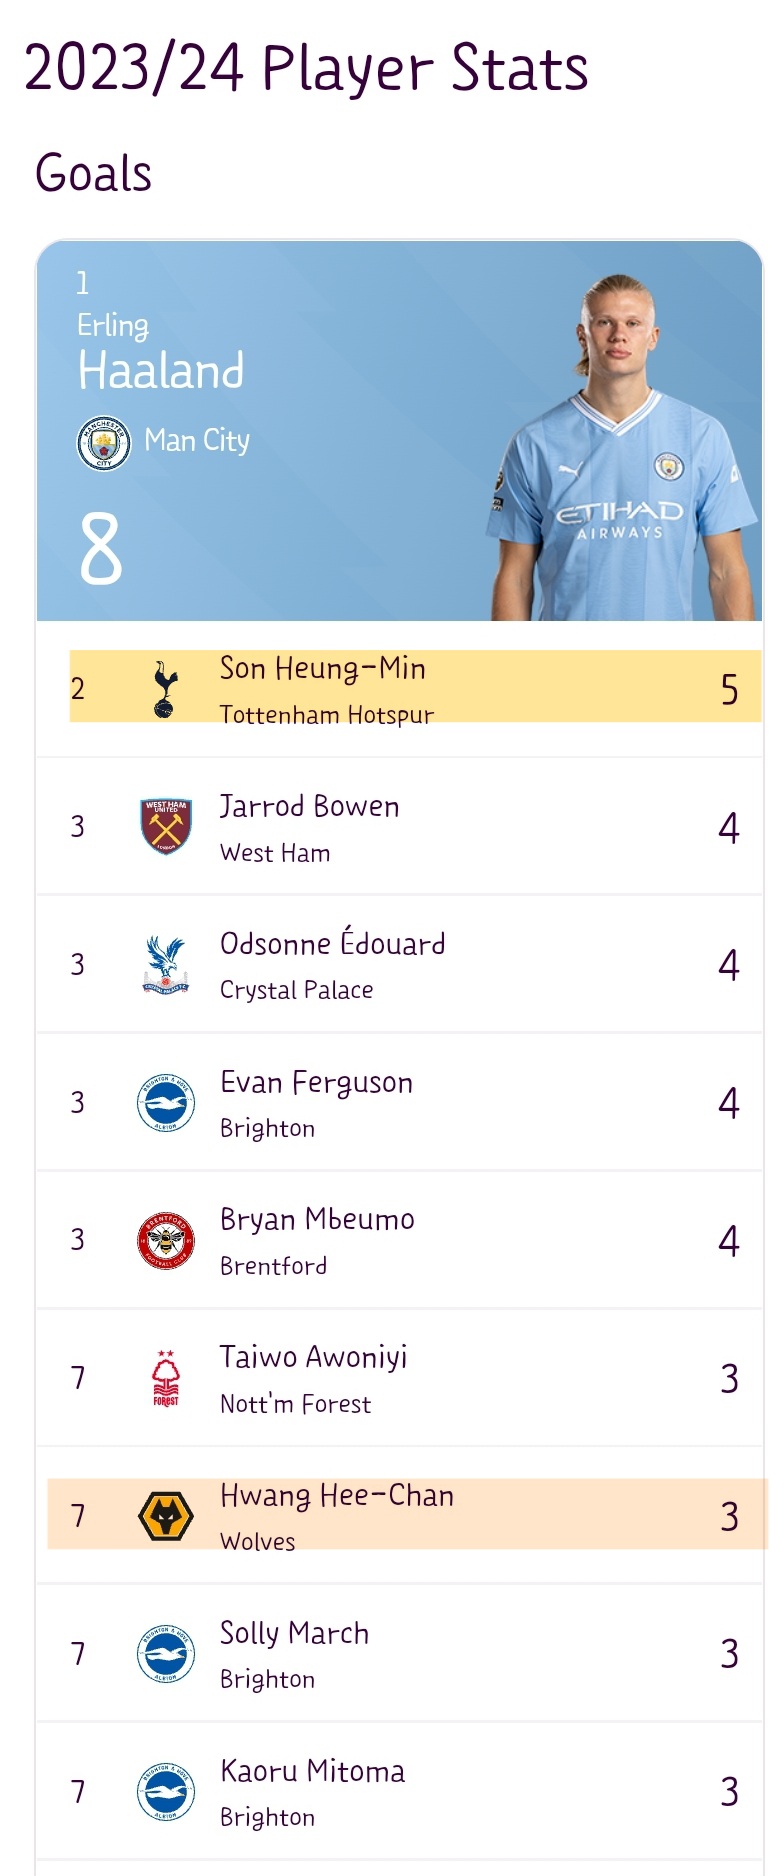
Task: Go to Bryan Mbeumo's player page
Action: [317, 1220]
